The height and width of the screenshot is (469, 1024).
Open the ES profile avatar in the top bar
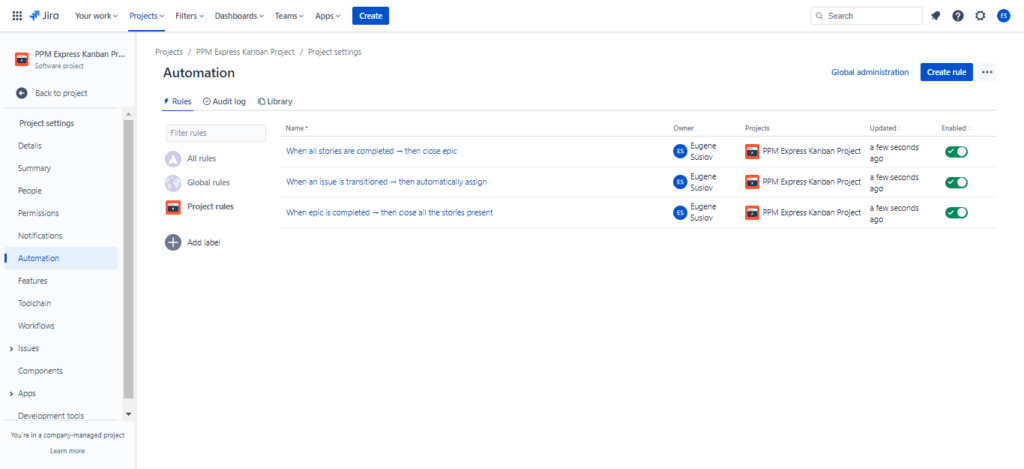[1004, 16]
